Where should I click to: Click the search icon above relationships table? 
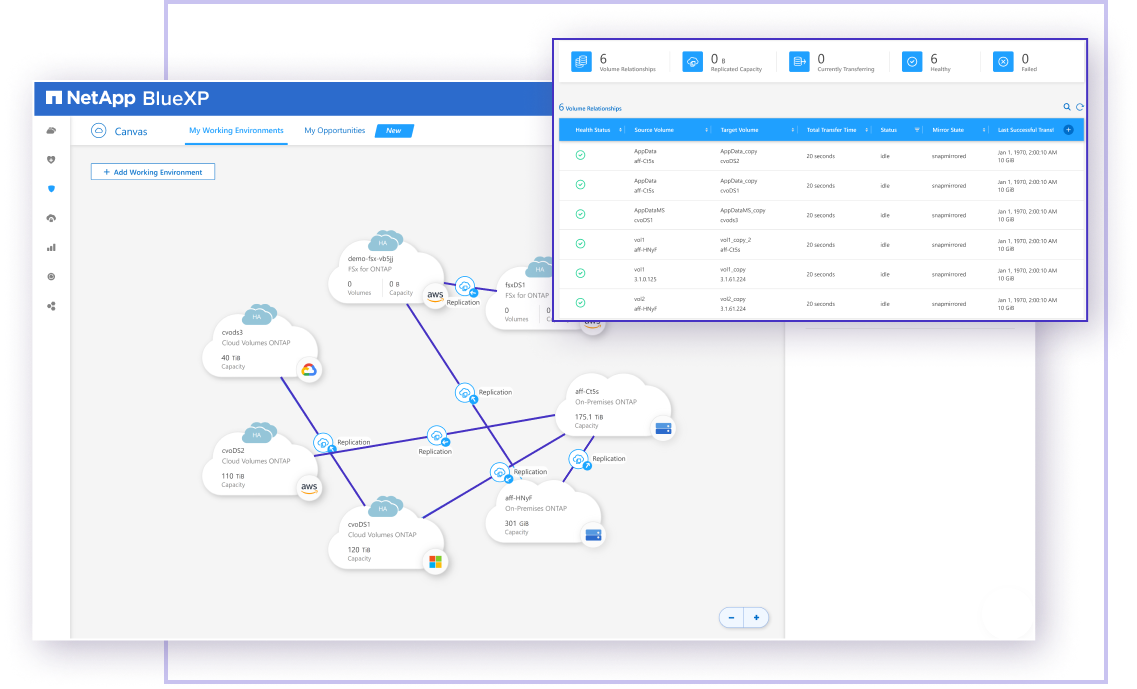pyautogui.click(x=1067, y=107)
